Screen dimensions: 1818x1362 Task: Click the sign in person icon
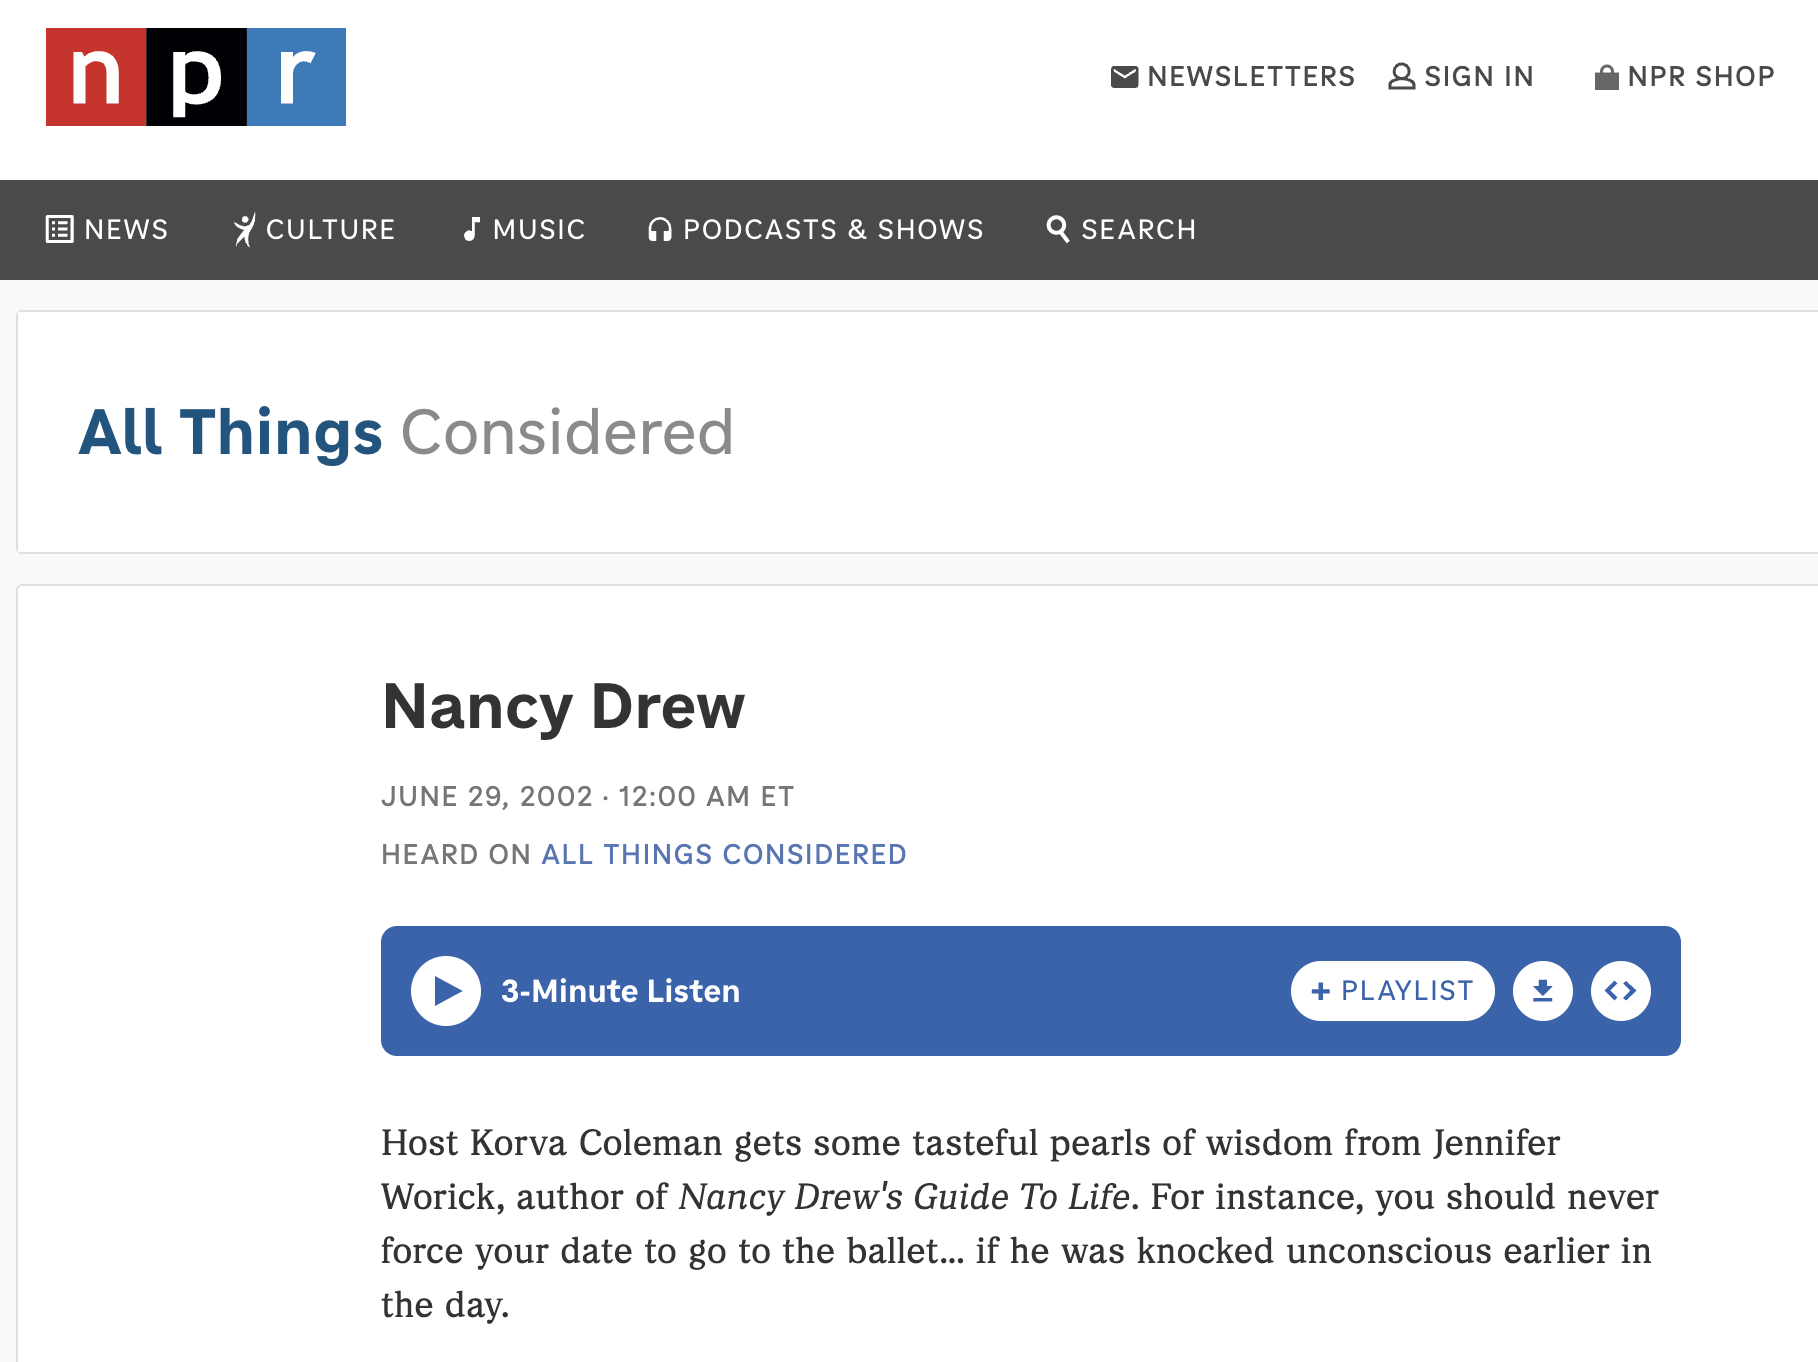point(1401,77)
